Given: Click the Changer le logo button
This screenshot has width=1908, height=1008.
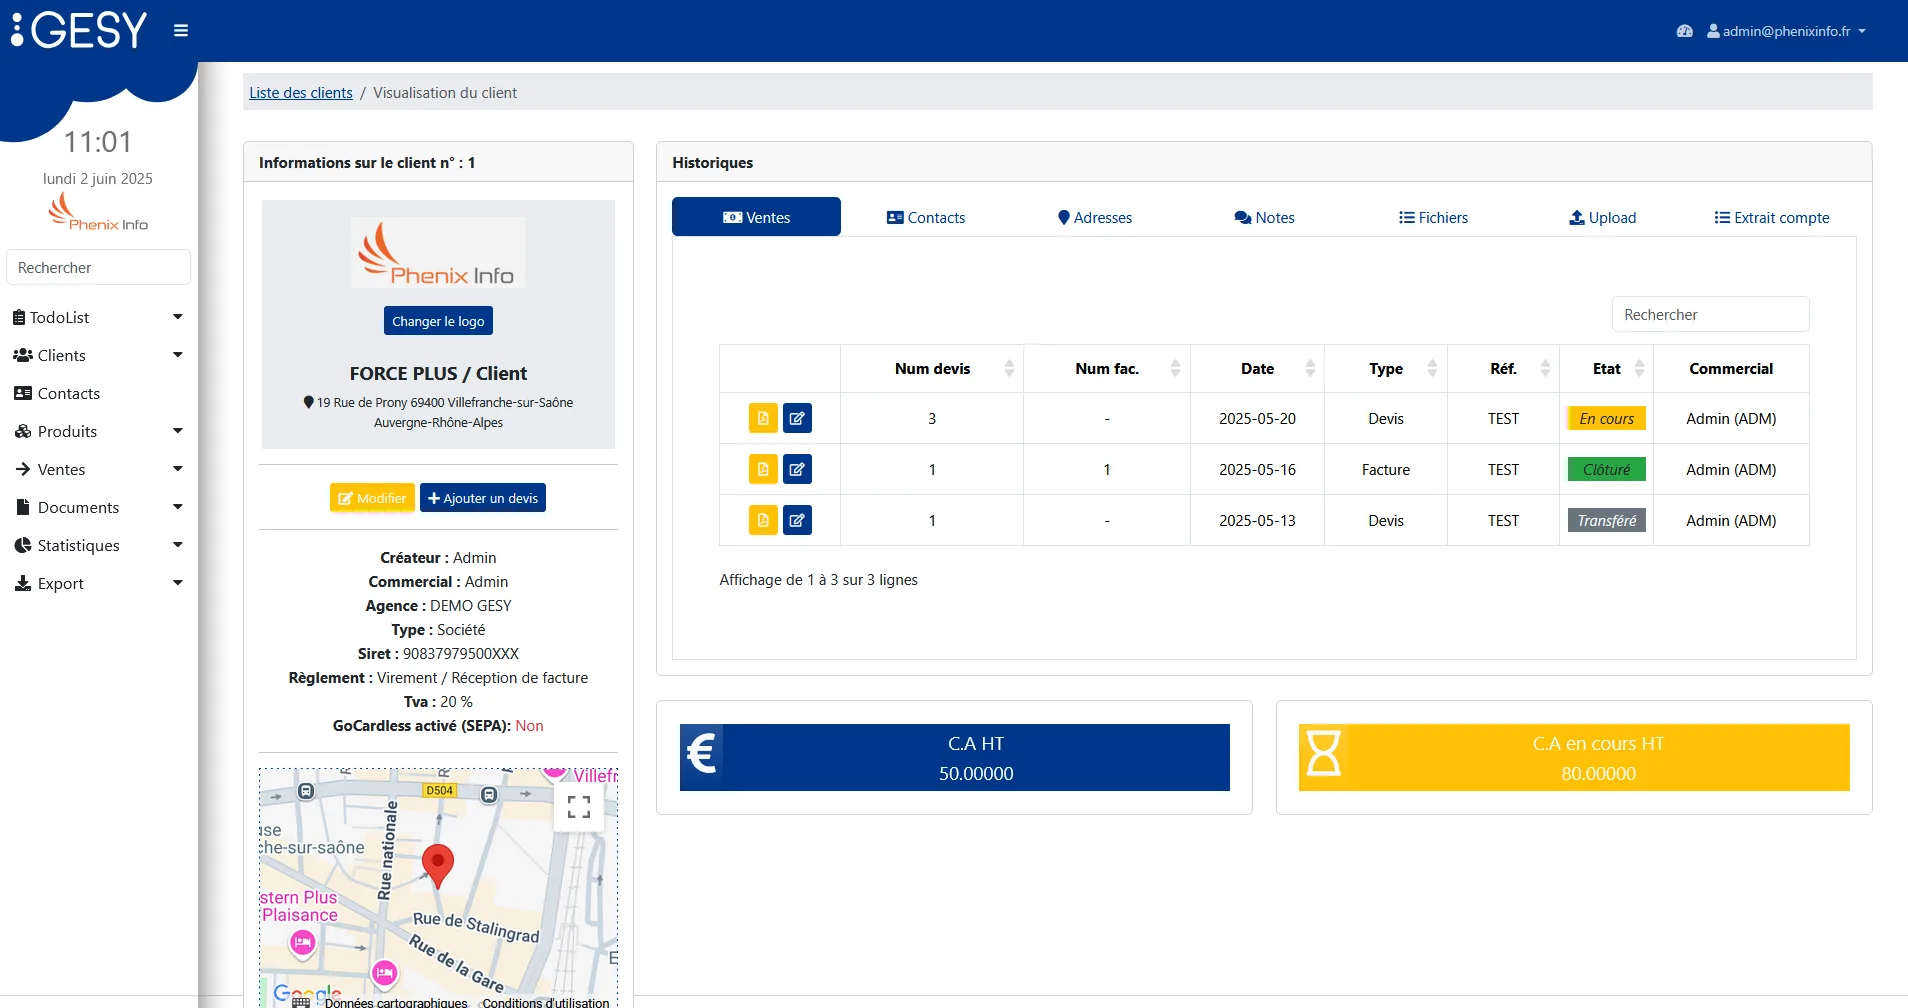Looking at the screenshot, I should click(x=438, y=321).
